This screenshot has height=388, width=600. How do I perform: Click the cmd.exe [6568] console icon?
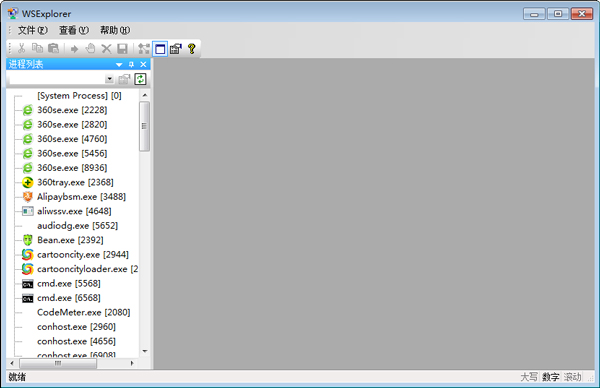tap(28, 298)
